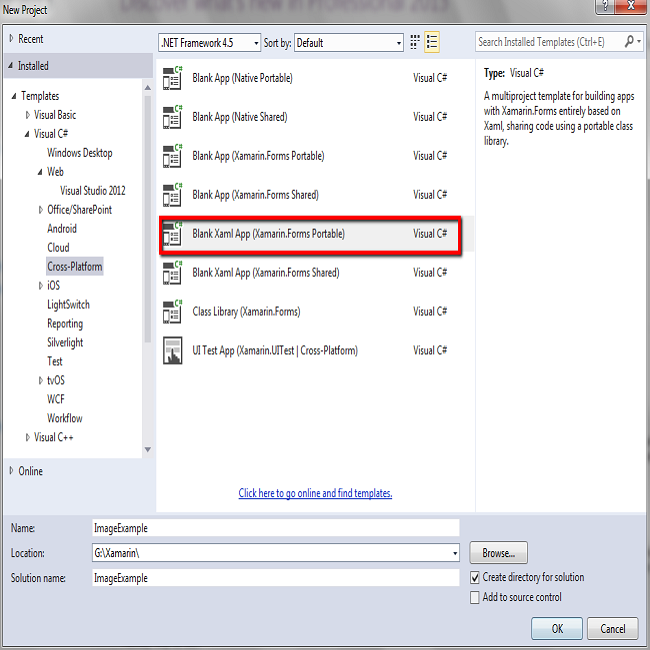
Task: Click the Blank Xaml App (Xamarin.Forms Shared) icon
Action: click(x=172, y=273)
